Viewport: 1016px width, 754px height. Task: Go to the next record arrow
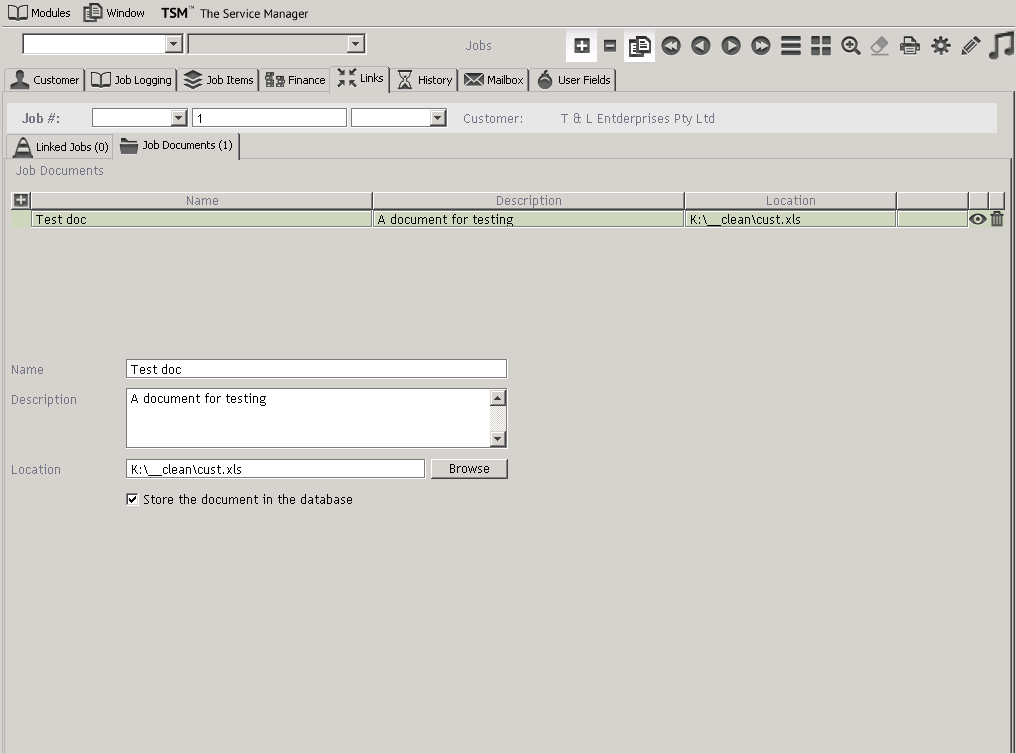coord(731,46)
